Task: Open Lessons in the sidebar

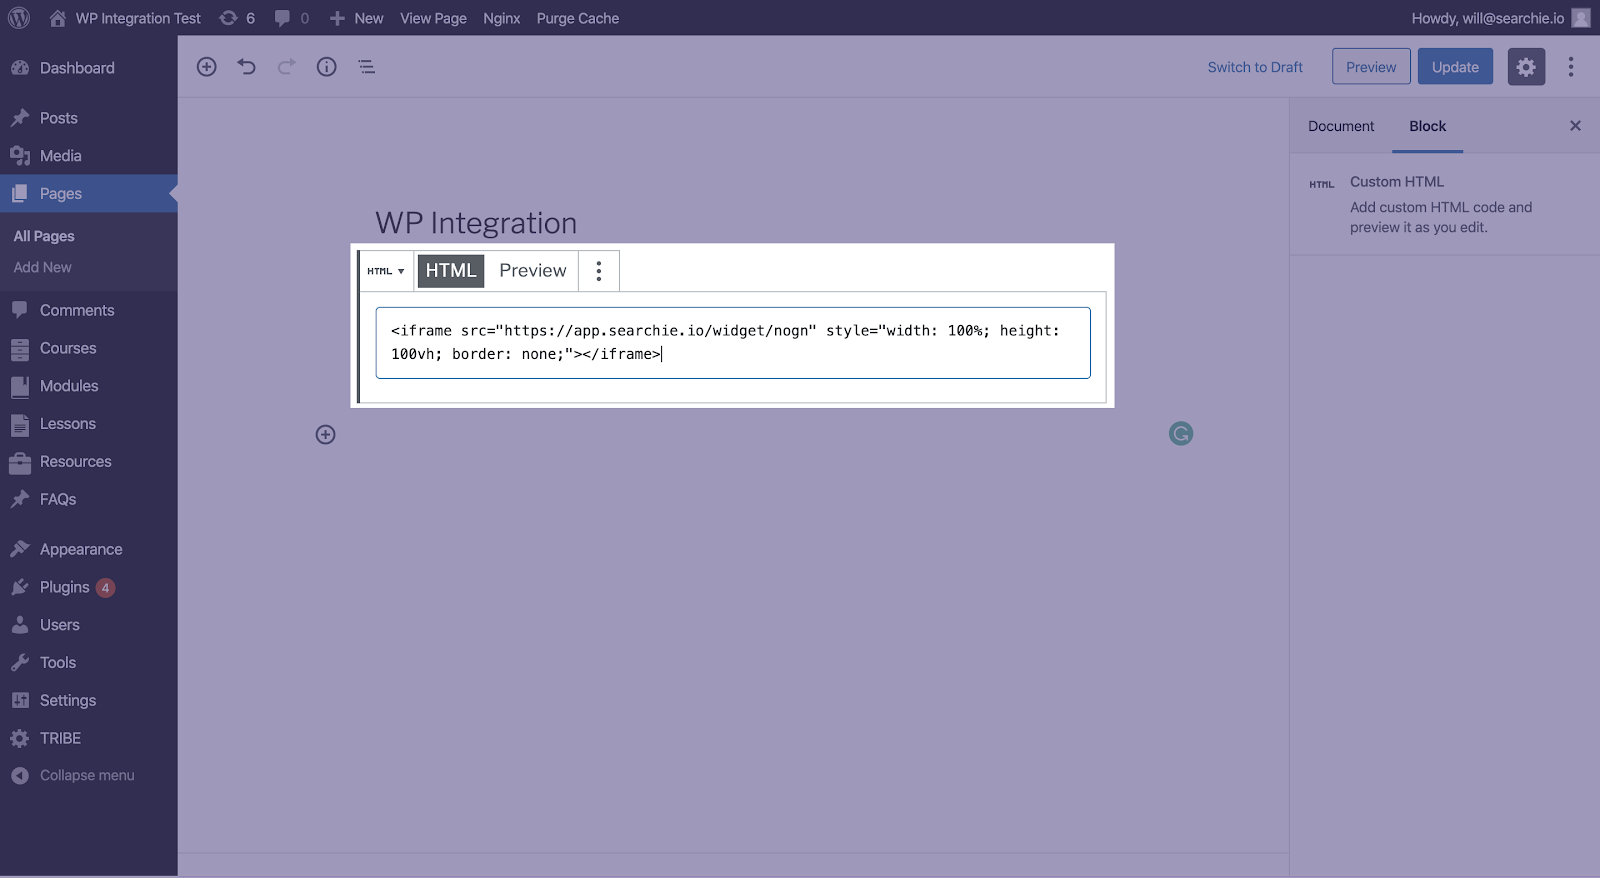Action: coord(89,424)
